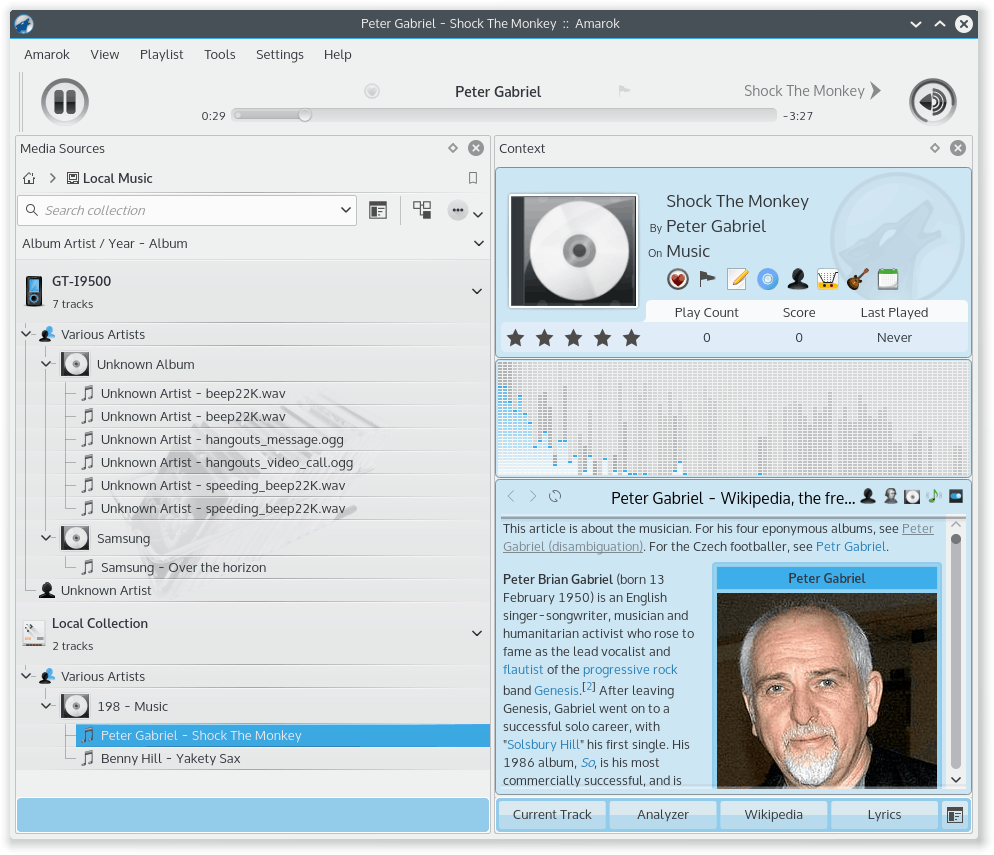Click the album disc icon in the Wikipedia applet header
The image size is (994, 855).
point(912,496)
